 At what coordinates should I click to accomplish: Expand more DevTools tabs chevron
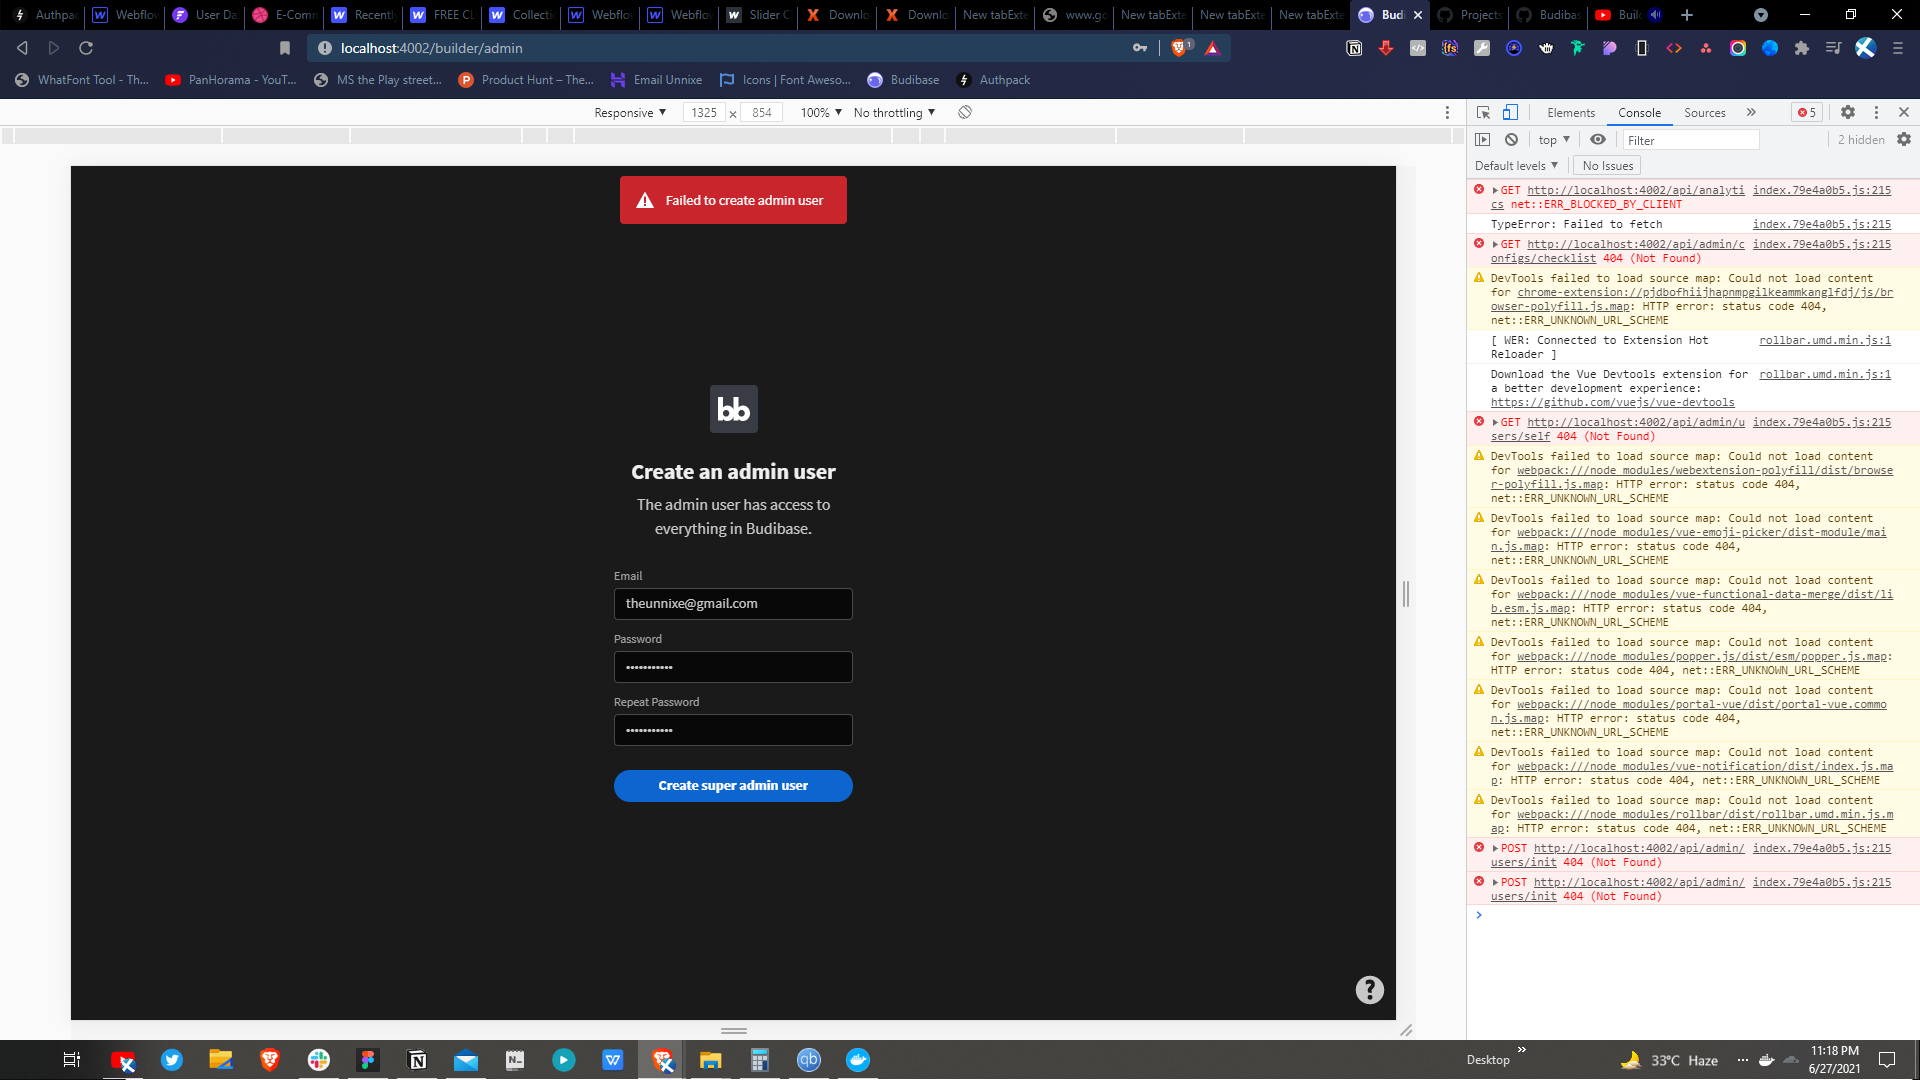click(1751, 112)
